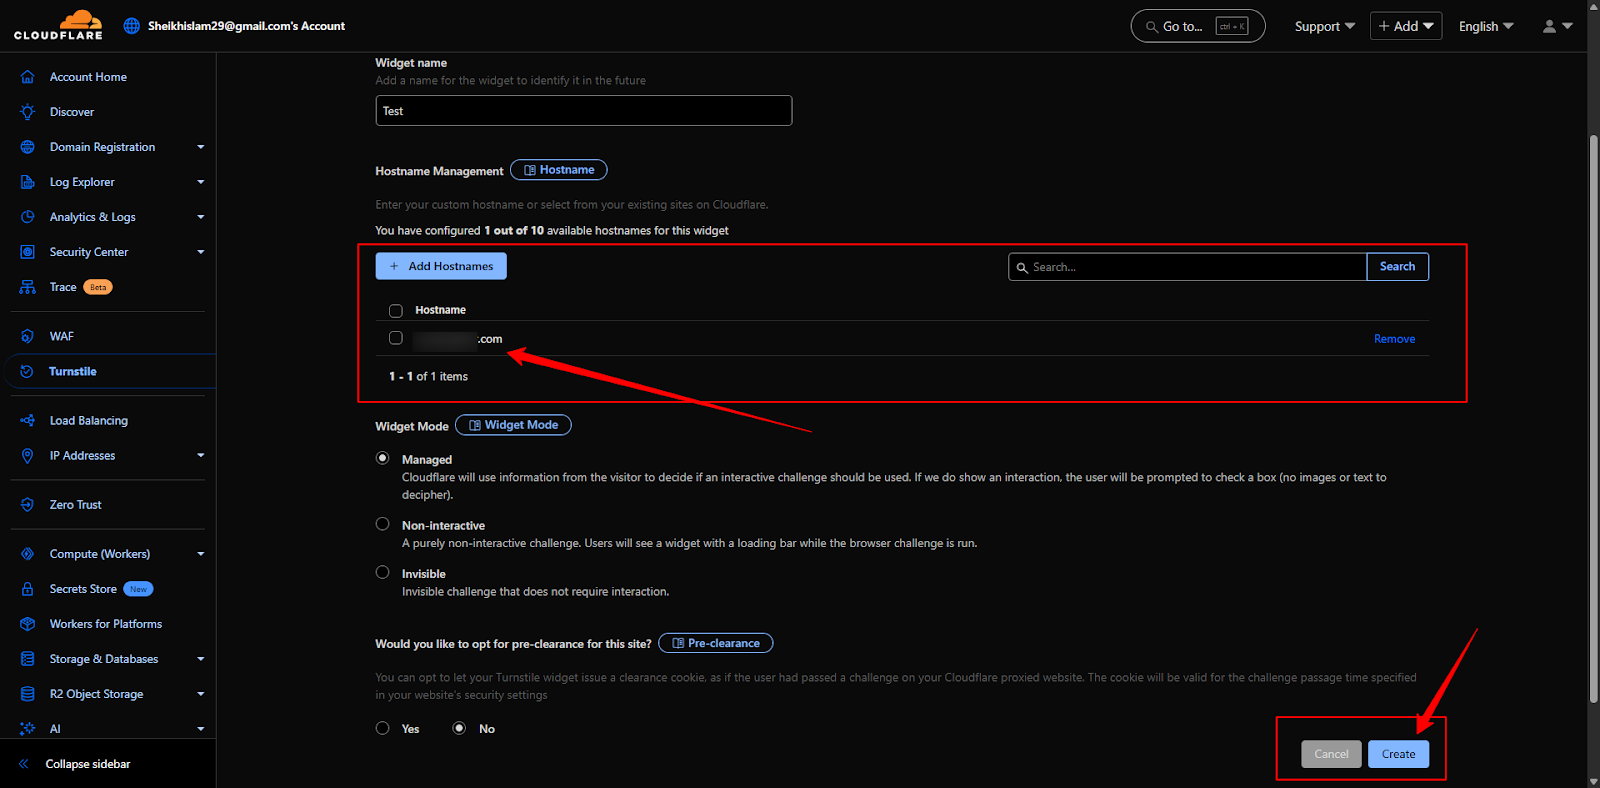Open the user profile icon menu

pos(1558,27)
